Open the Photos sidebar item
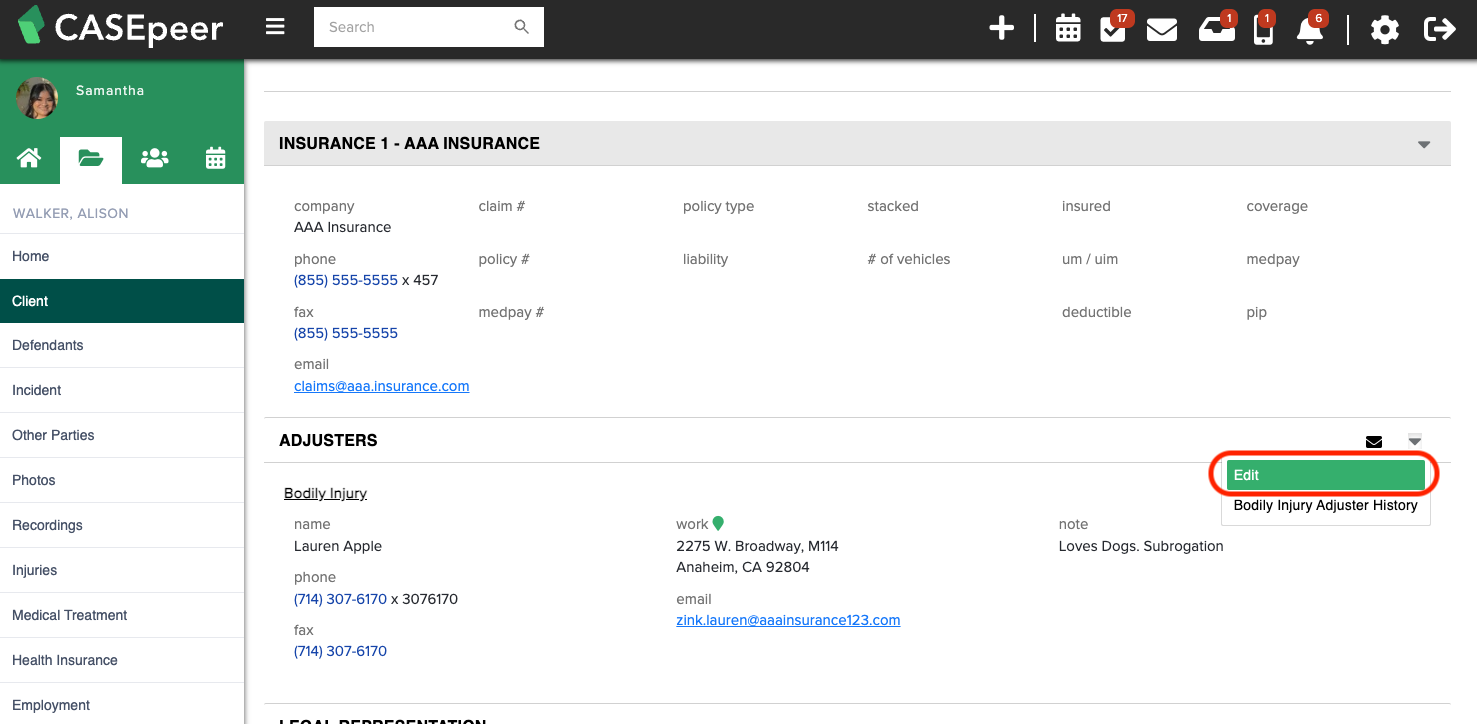 122,480
